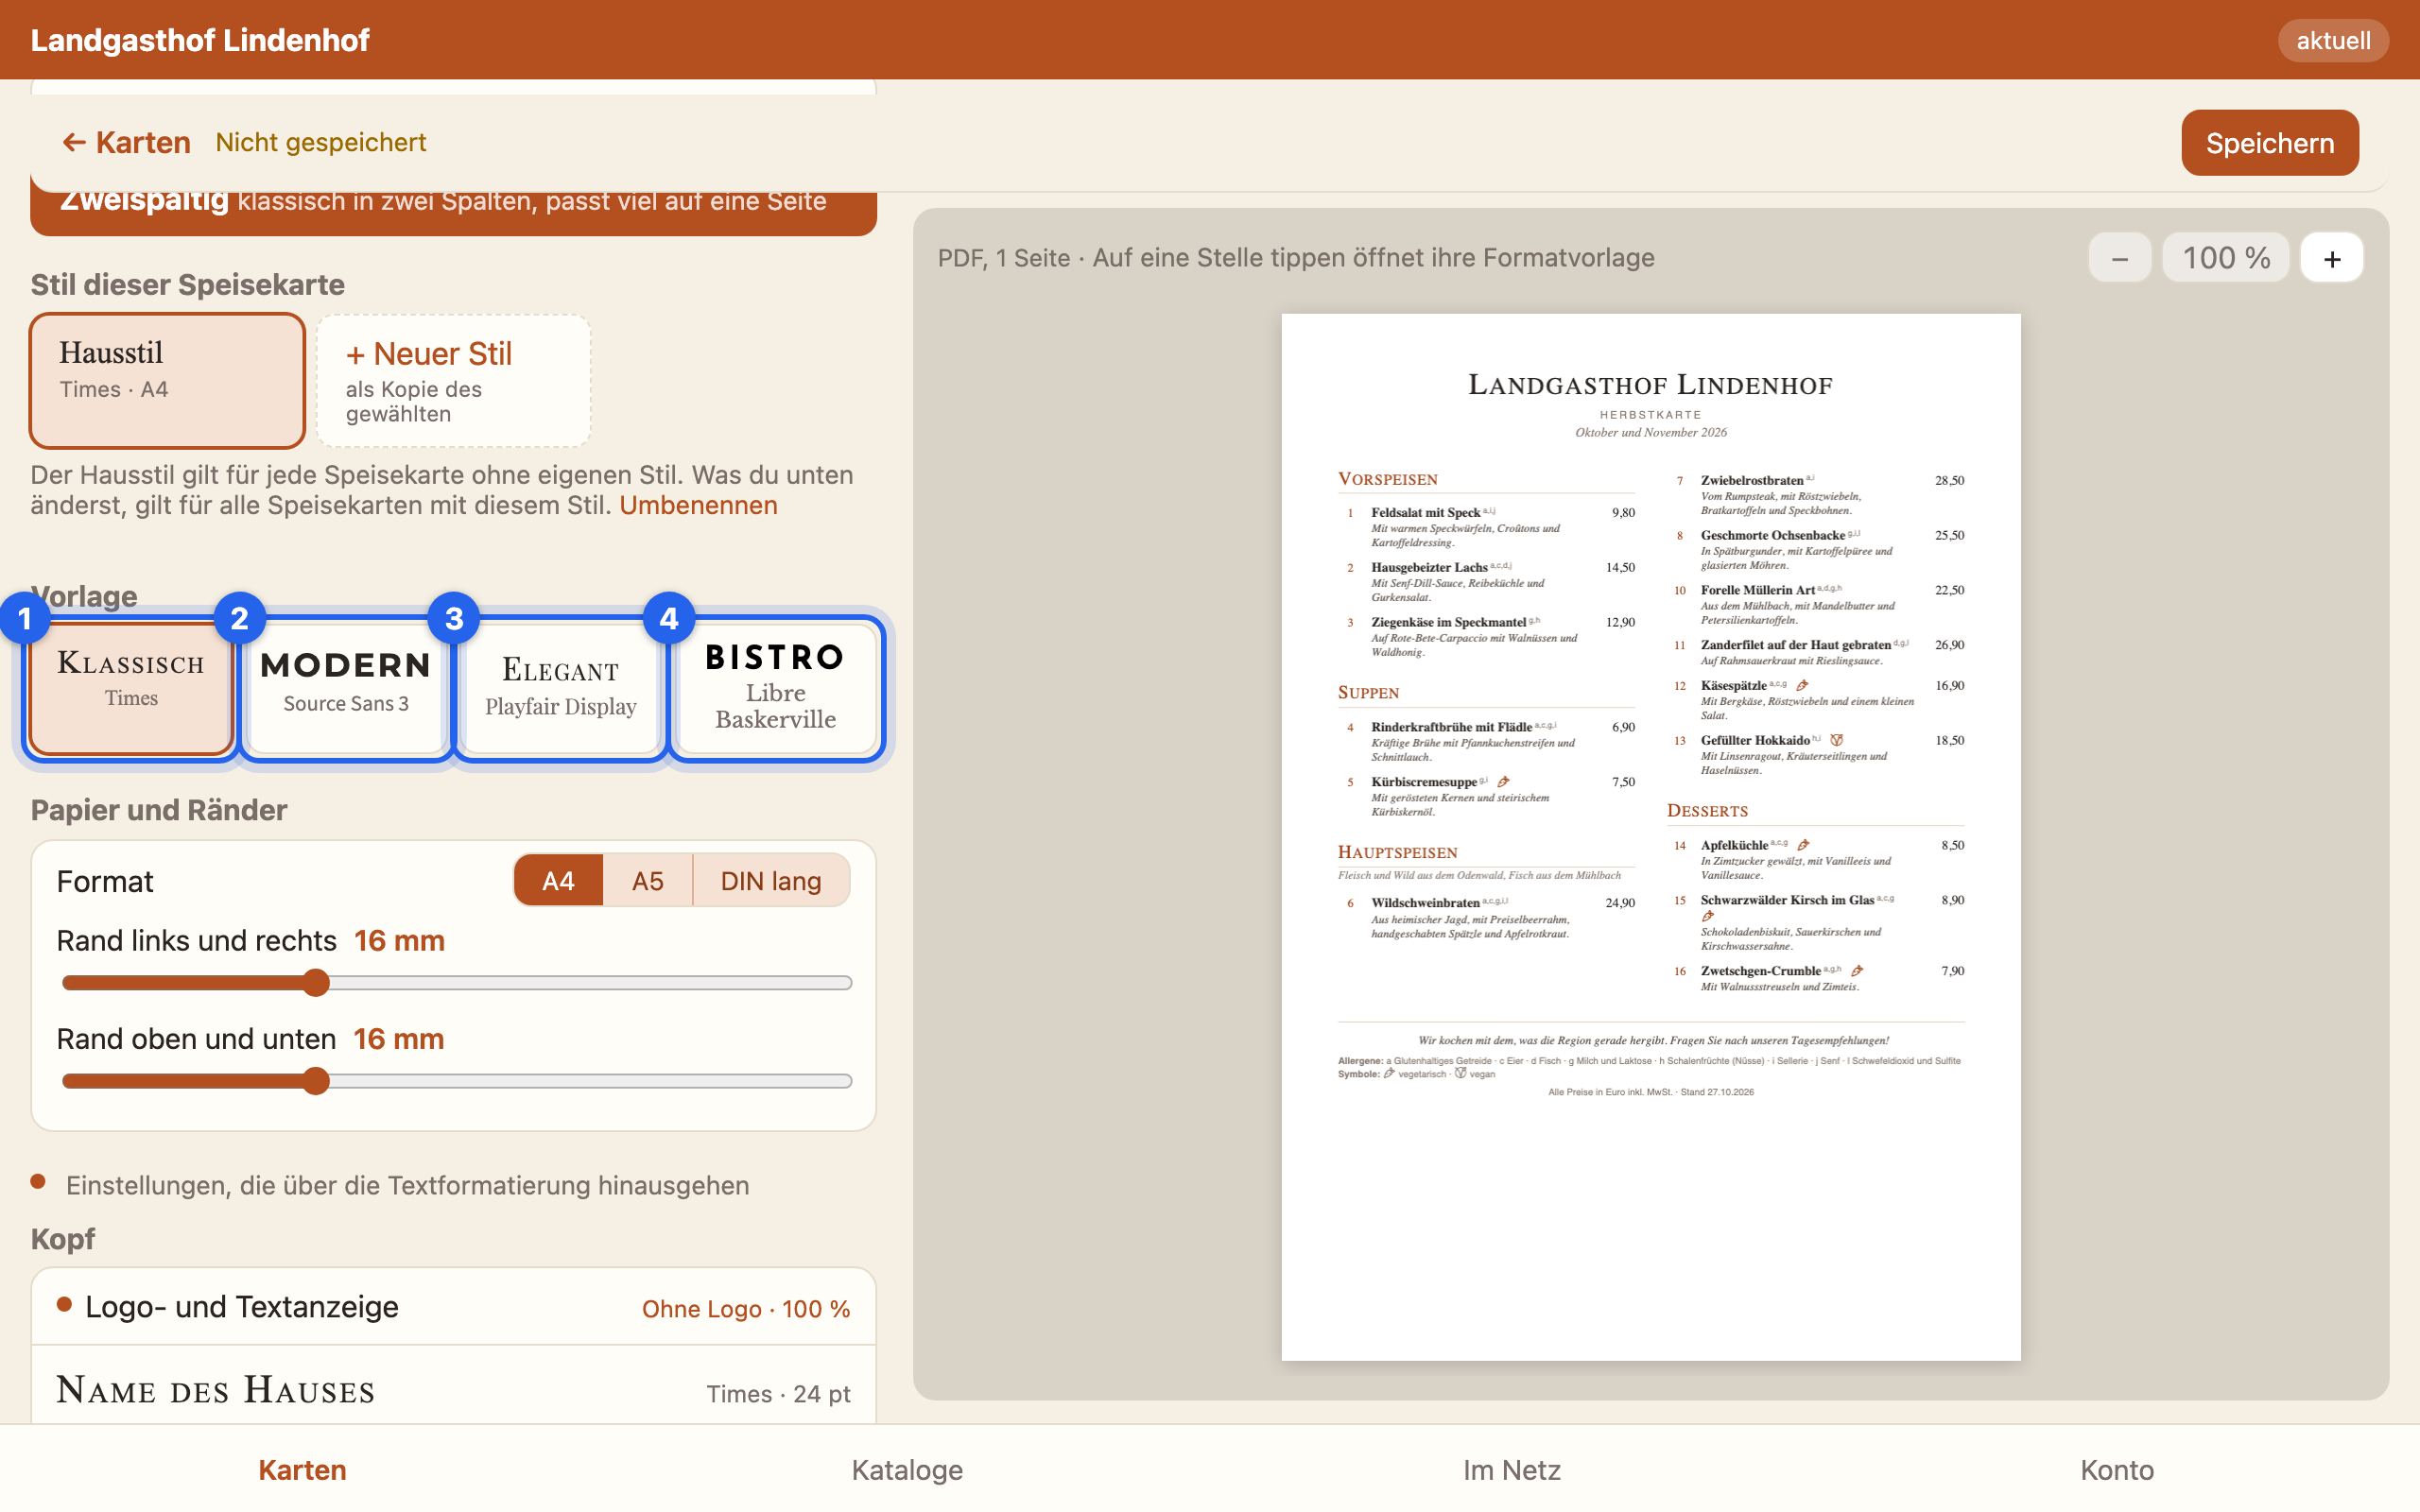Choose the Elegant Playfair Display template
The height and width of the screenshot is (1512, 2420).
pos(560,688)
